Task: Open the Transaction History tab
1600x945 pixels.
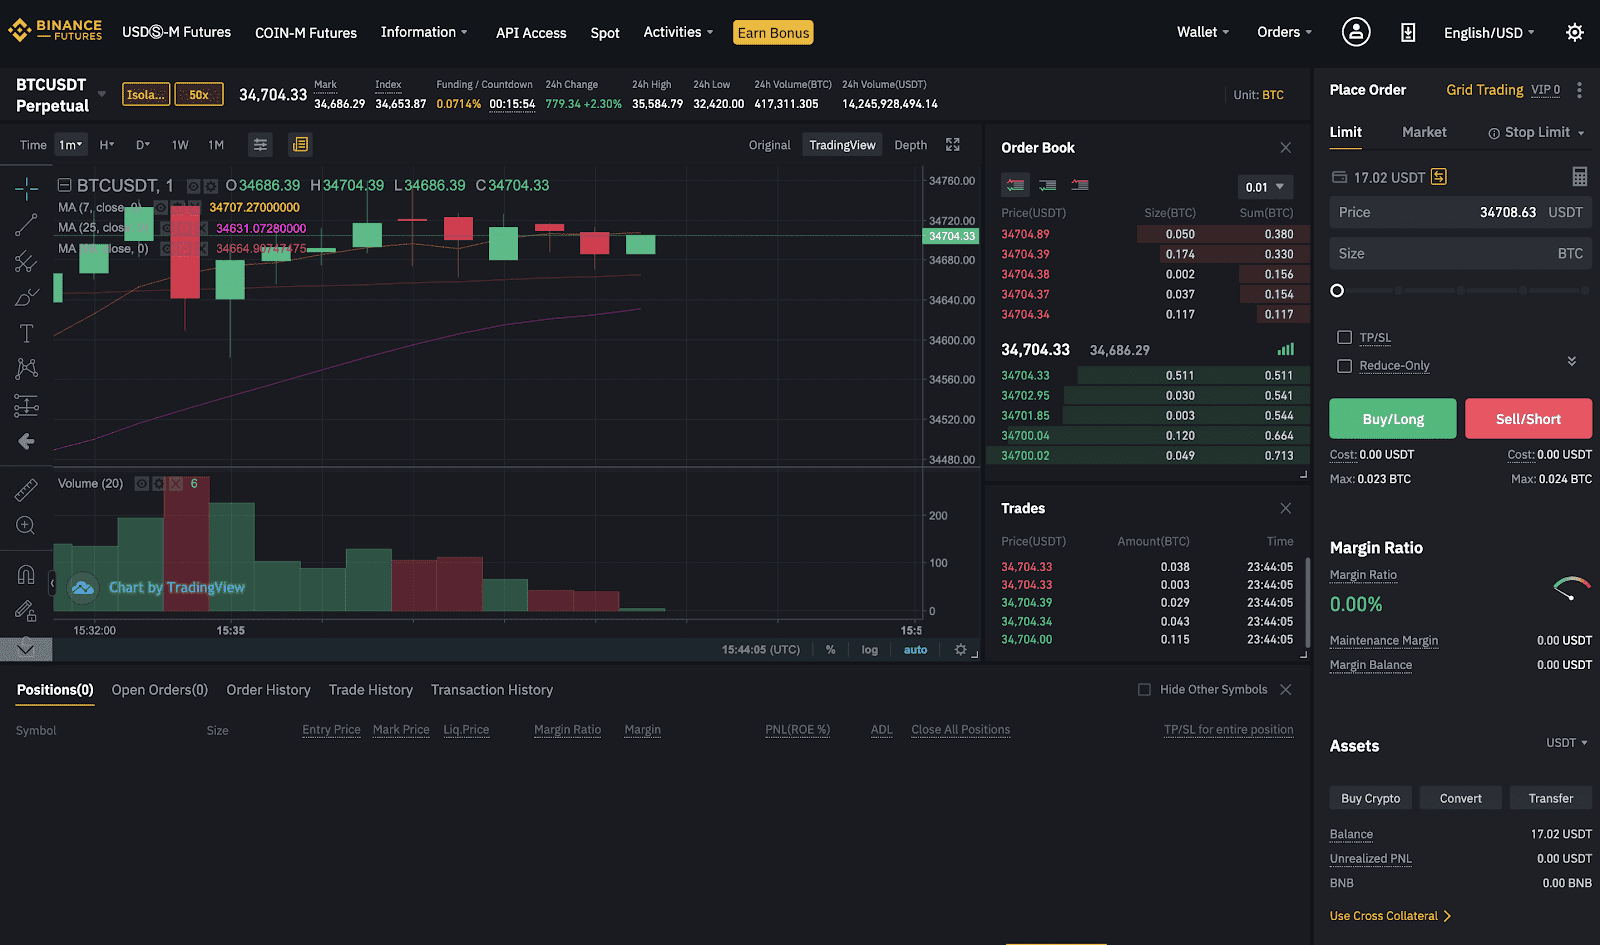Action: [492, 690]
